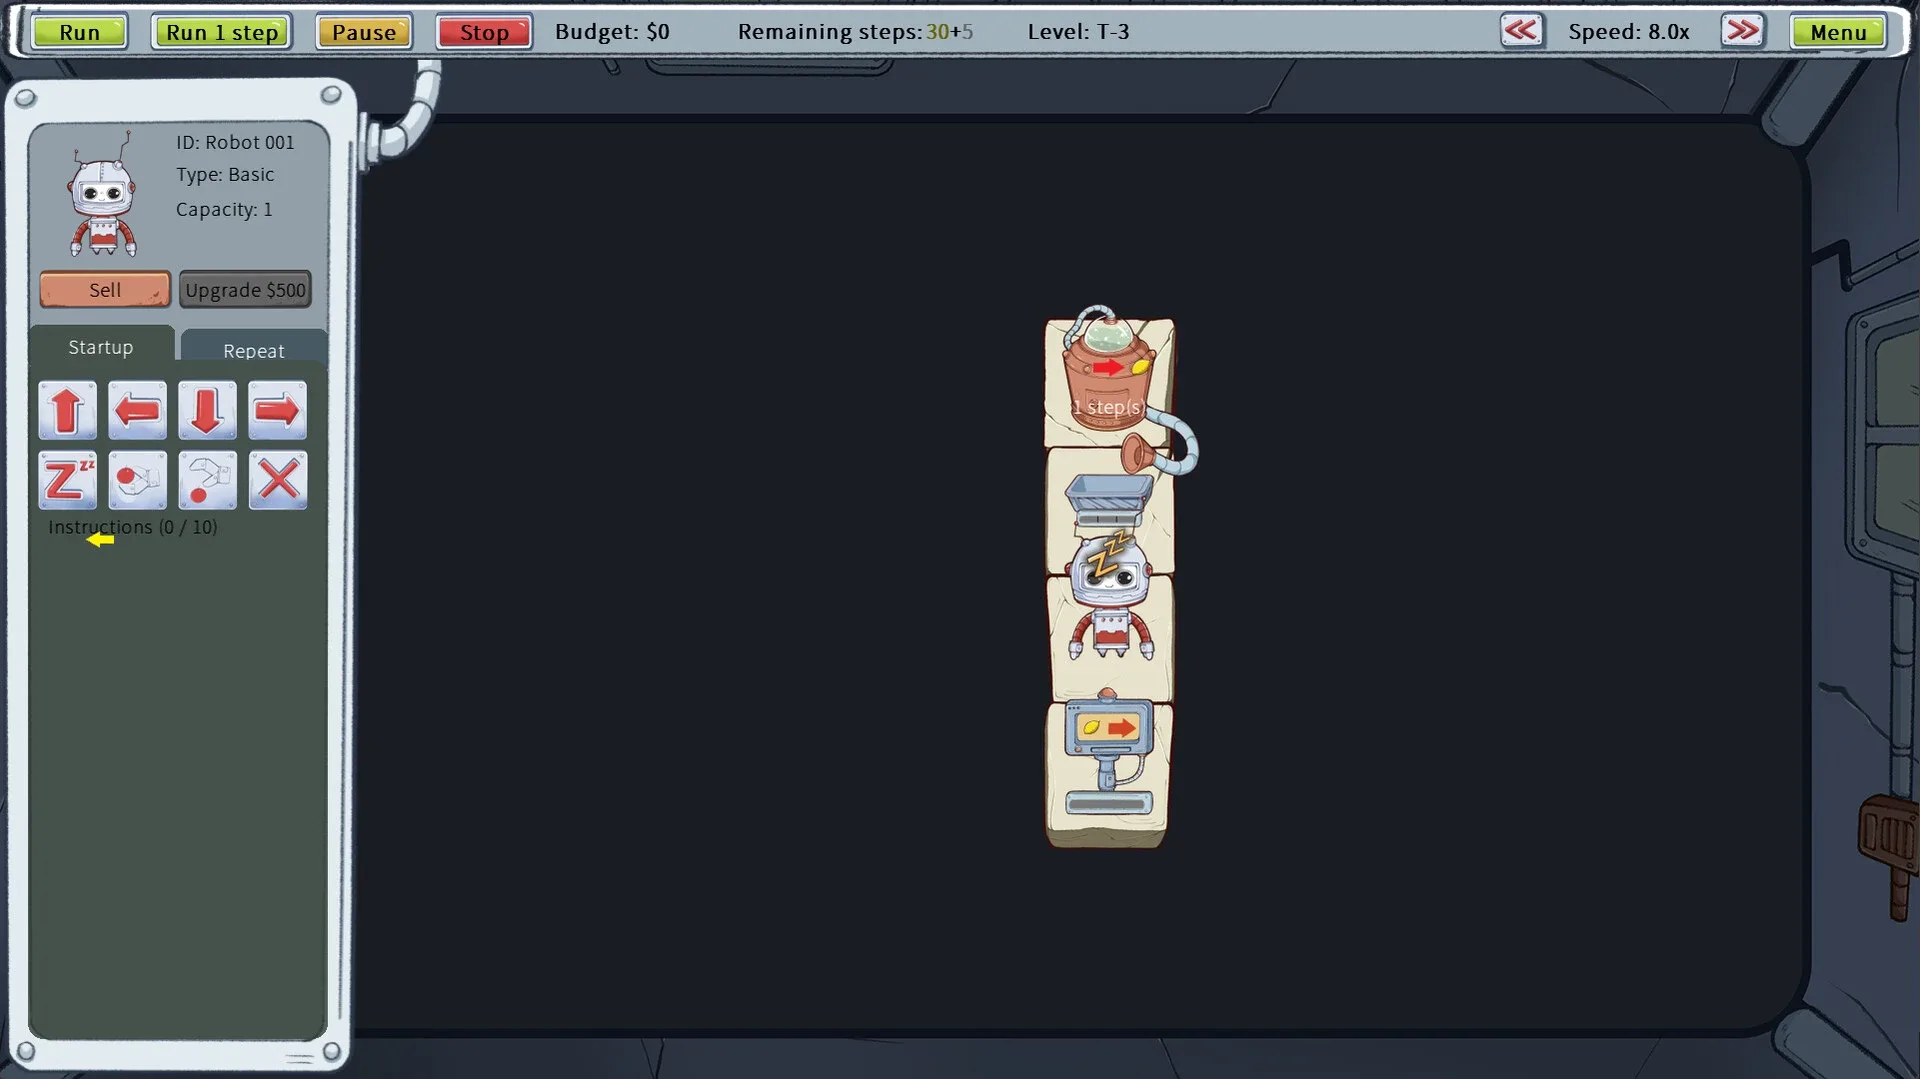Select the robot on the grid
This screenshot has height=1079, width=1920.
click(x=1108, y=600)
